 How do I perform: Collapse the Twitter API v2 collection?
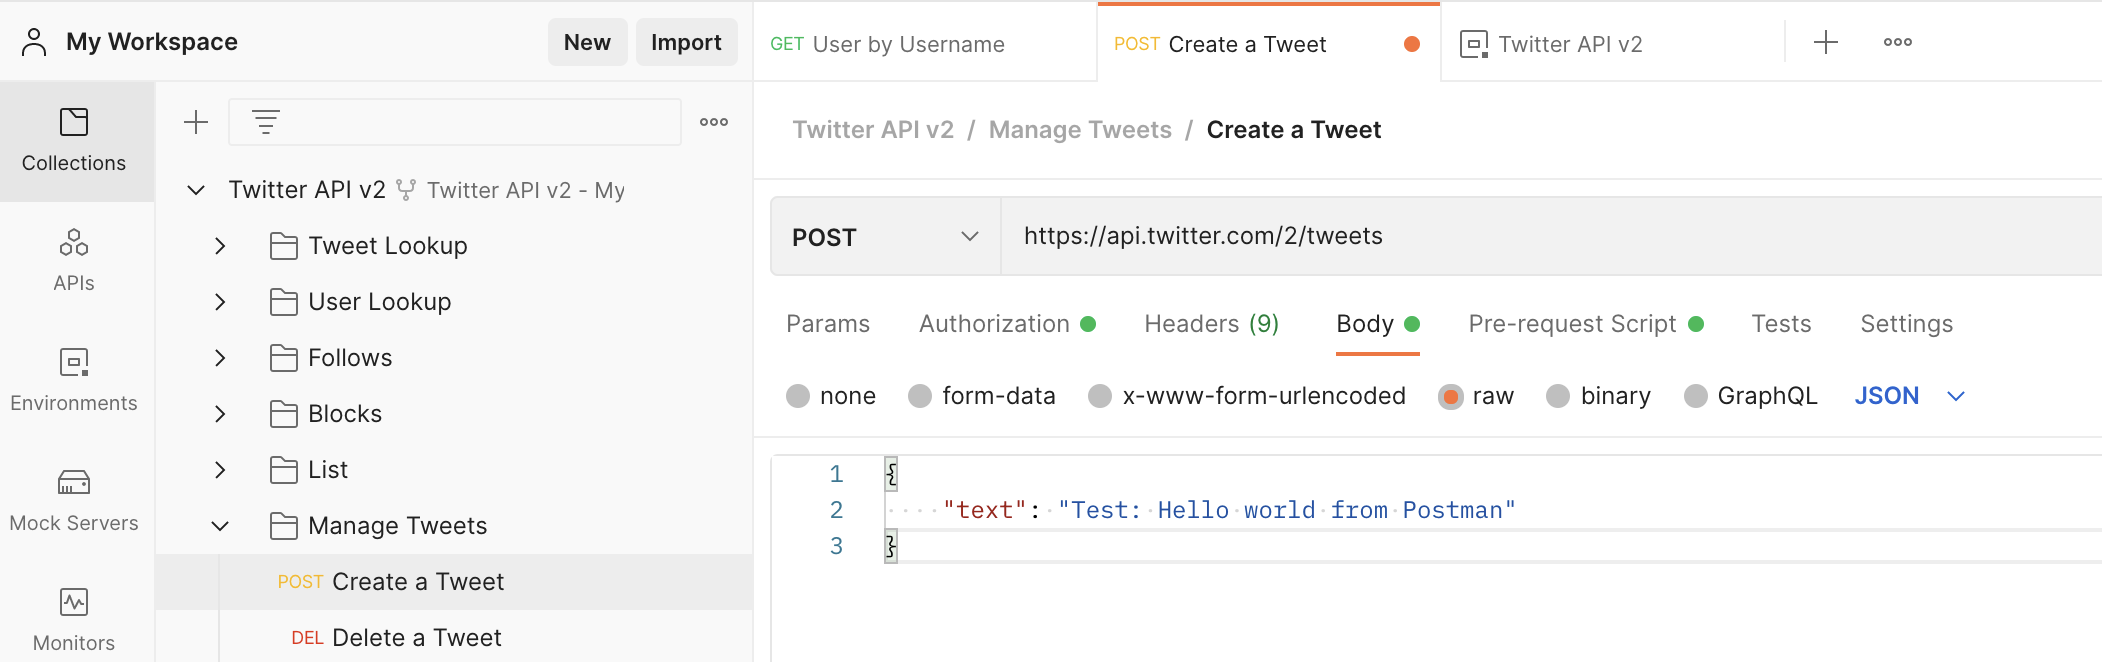coord(196,190)
